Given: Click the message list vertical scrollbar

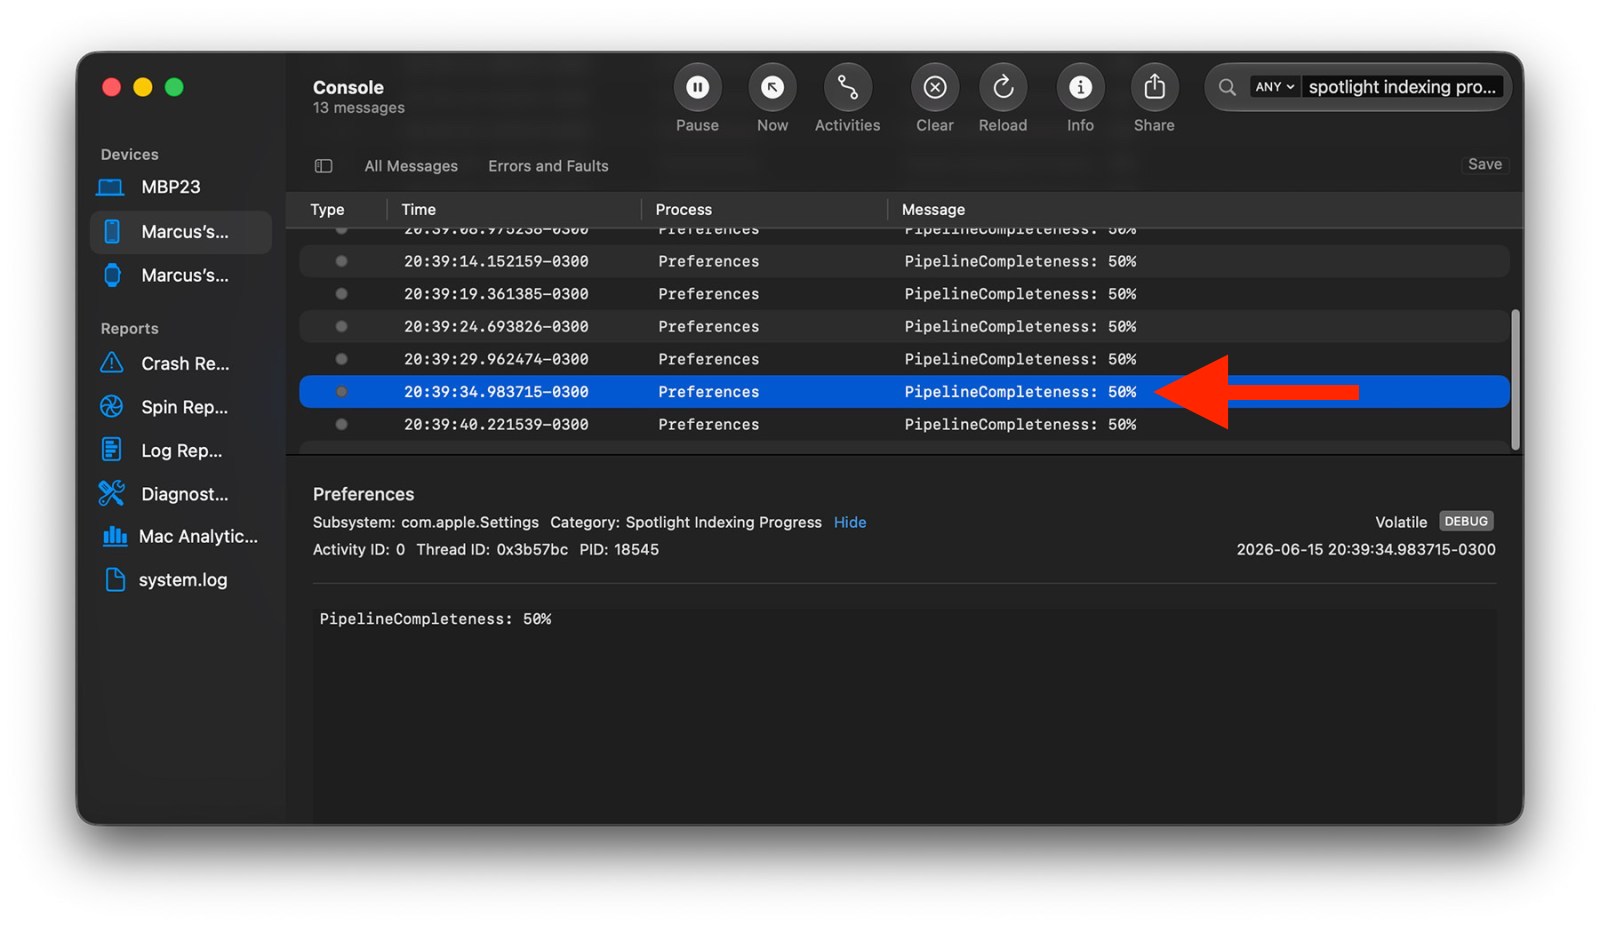Looking at the screenshot, I should click(x=1515, y=380).
